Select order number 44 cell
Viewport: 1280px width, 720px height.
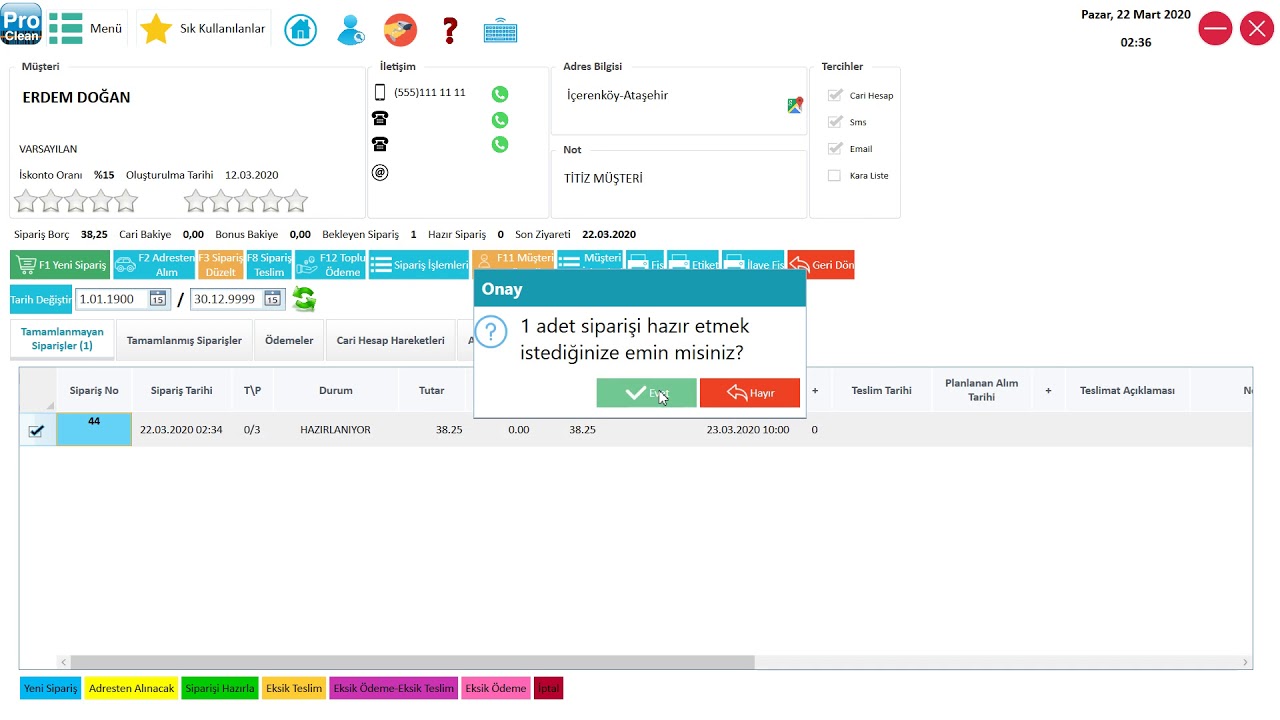tap(94, 429)
